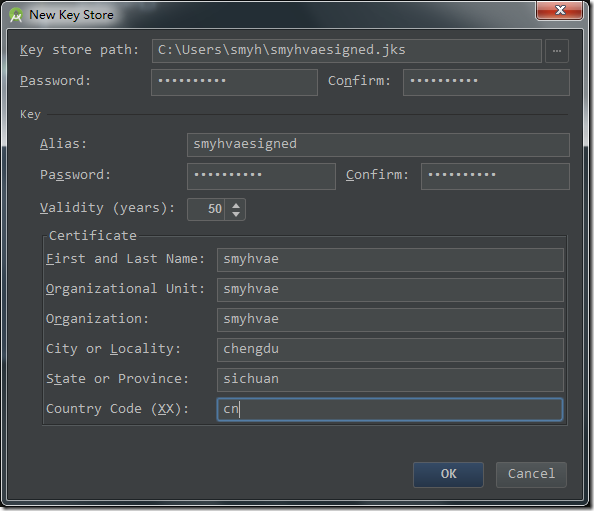The height and width of the screenshot is (511, 594).
Task: Click the OK button
Action: 448,474
